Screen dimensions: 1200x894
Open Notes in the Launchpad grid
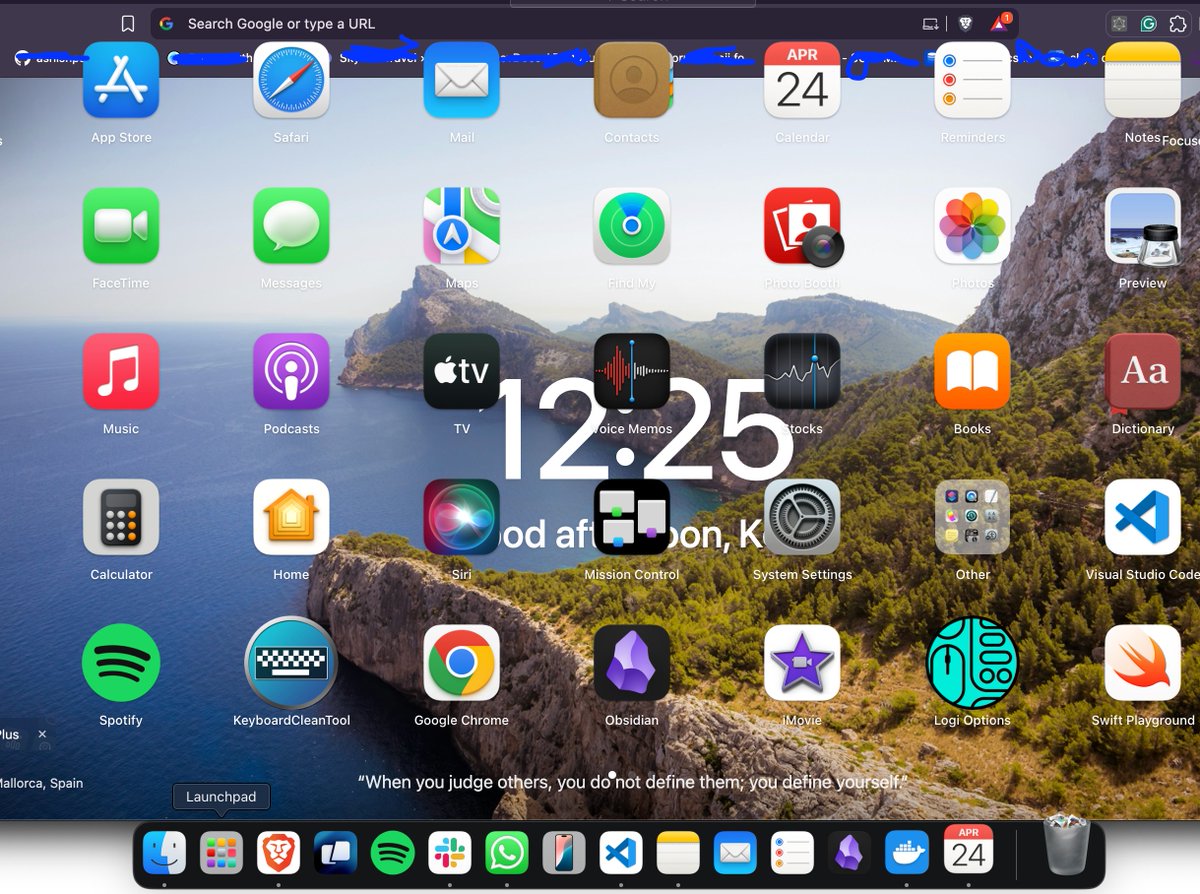[x=1142, y=80]
